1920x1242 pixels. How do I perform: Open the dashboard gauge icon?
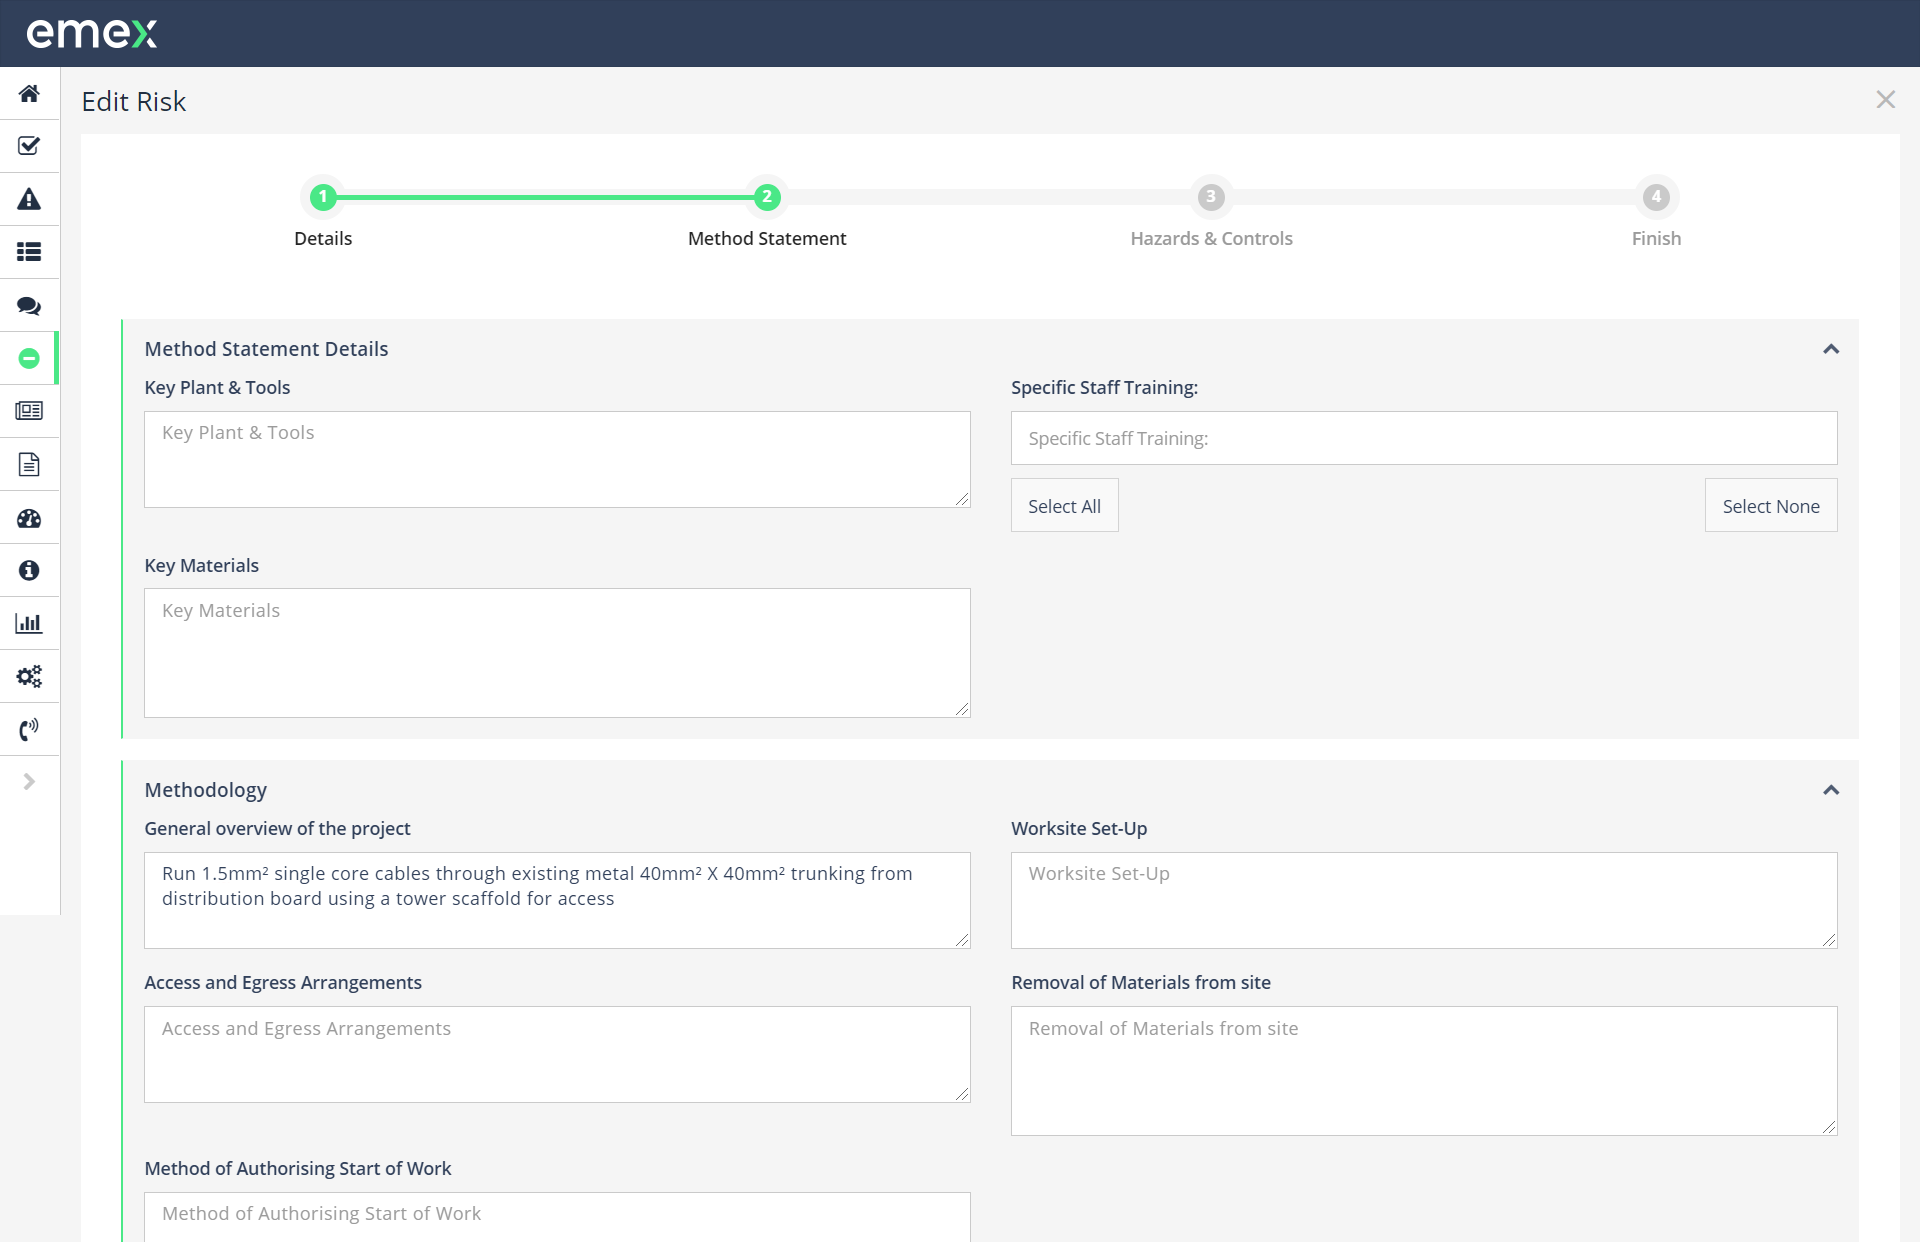coord(29,517)
